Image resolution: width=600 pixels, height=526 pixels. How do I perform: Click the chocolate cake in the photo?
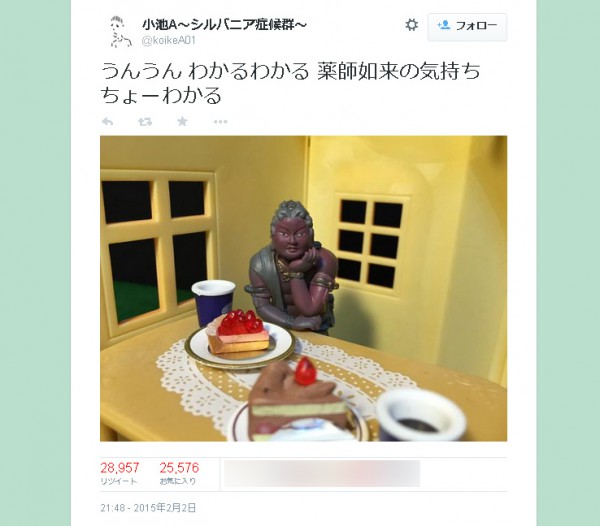click(x=297, y=398)
